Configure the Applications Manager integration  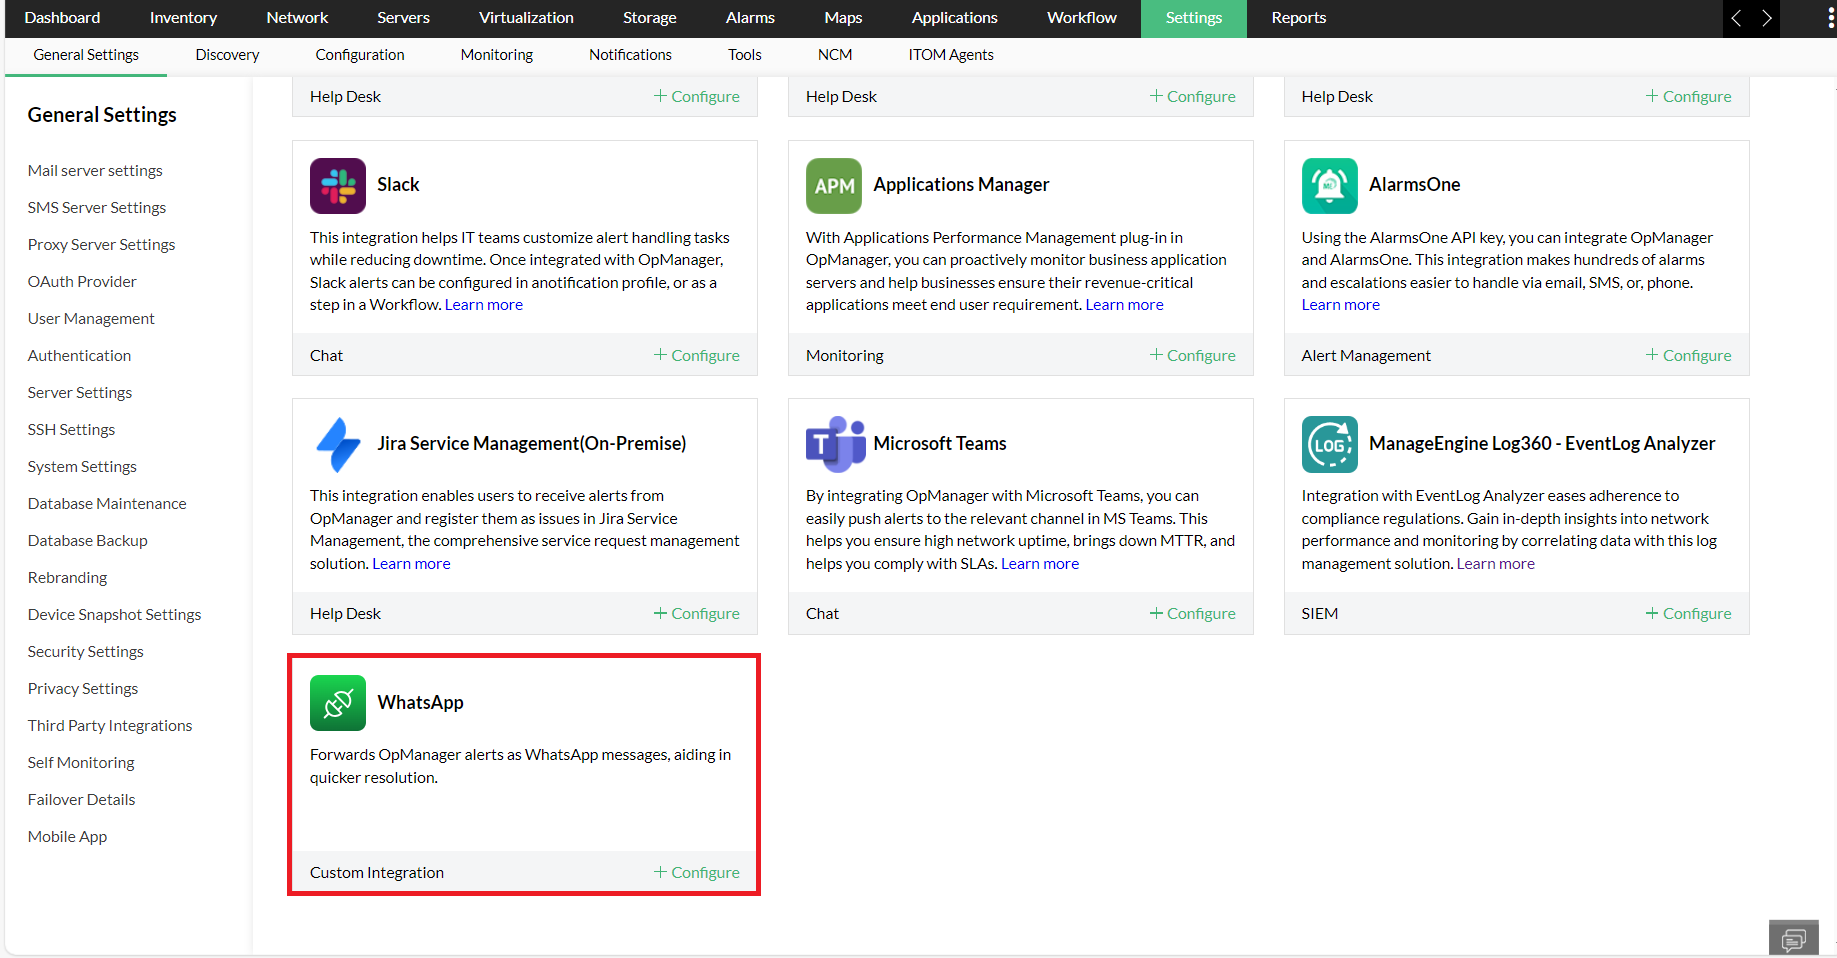point(1193,355)
